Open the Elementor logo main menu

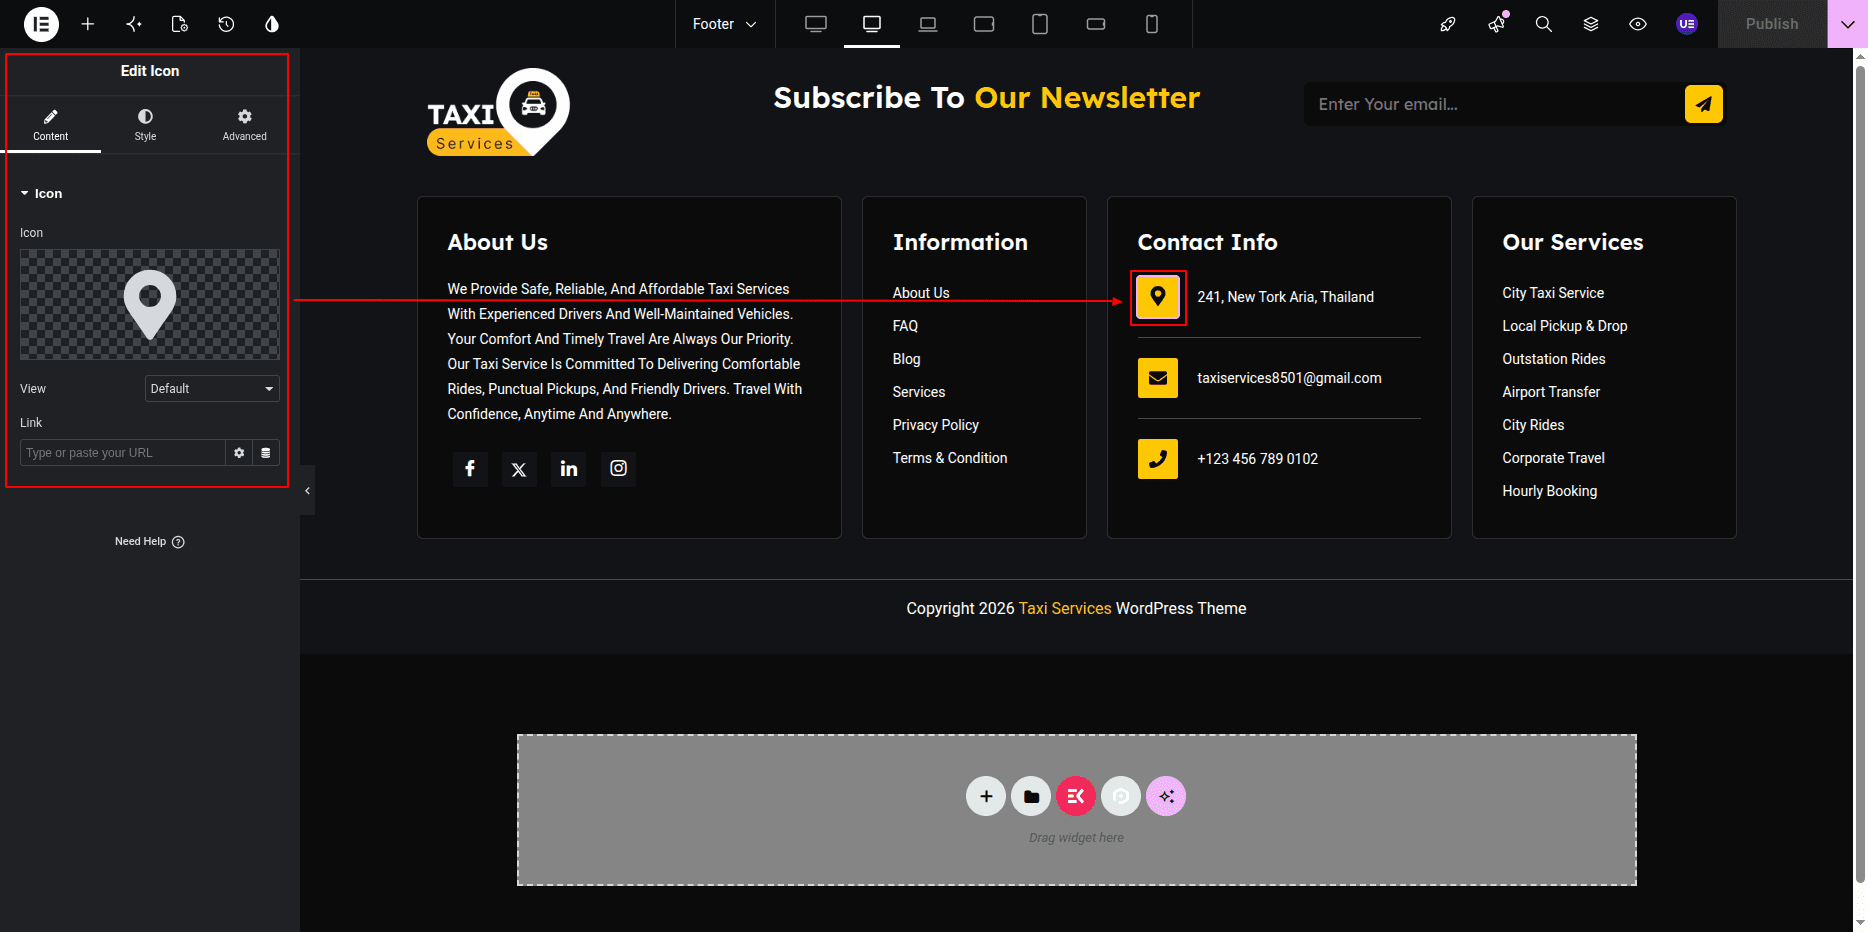pyautogui.click(x=41, y=24)
